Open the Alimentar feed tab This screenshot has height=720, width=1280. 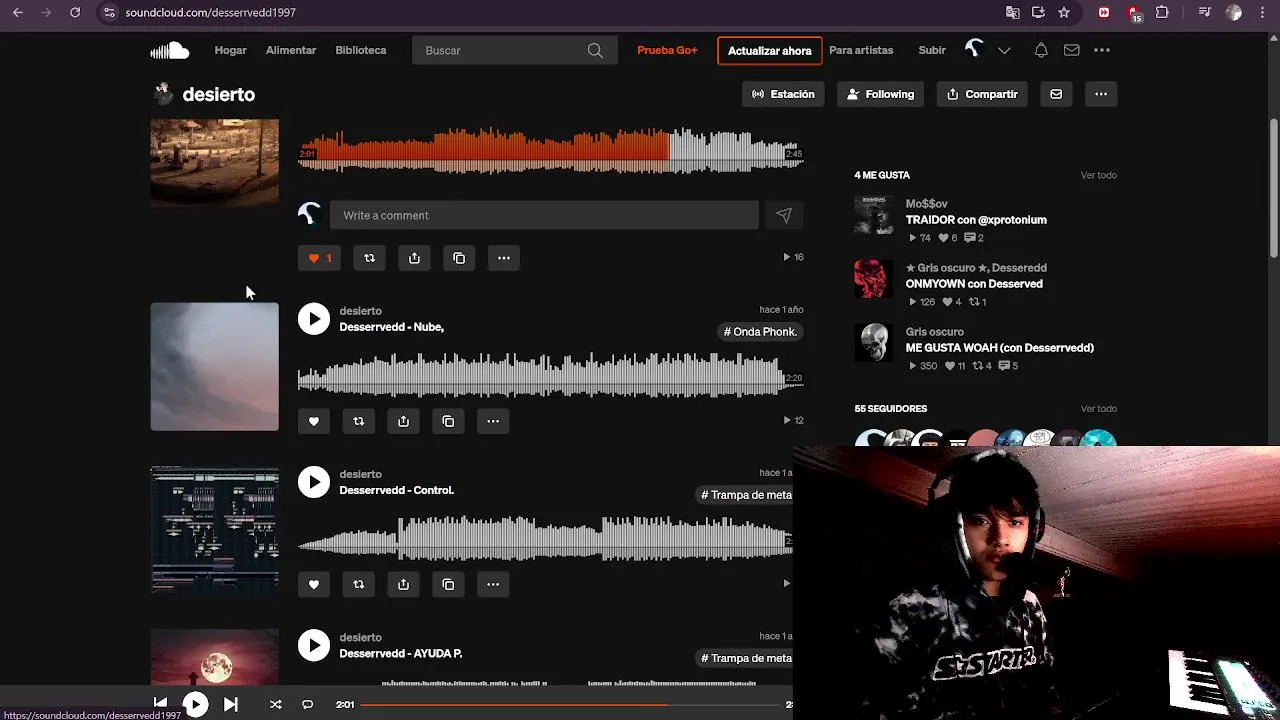tap(291, 50)
